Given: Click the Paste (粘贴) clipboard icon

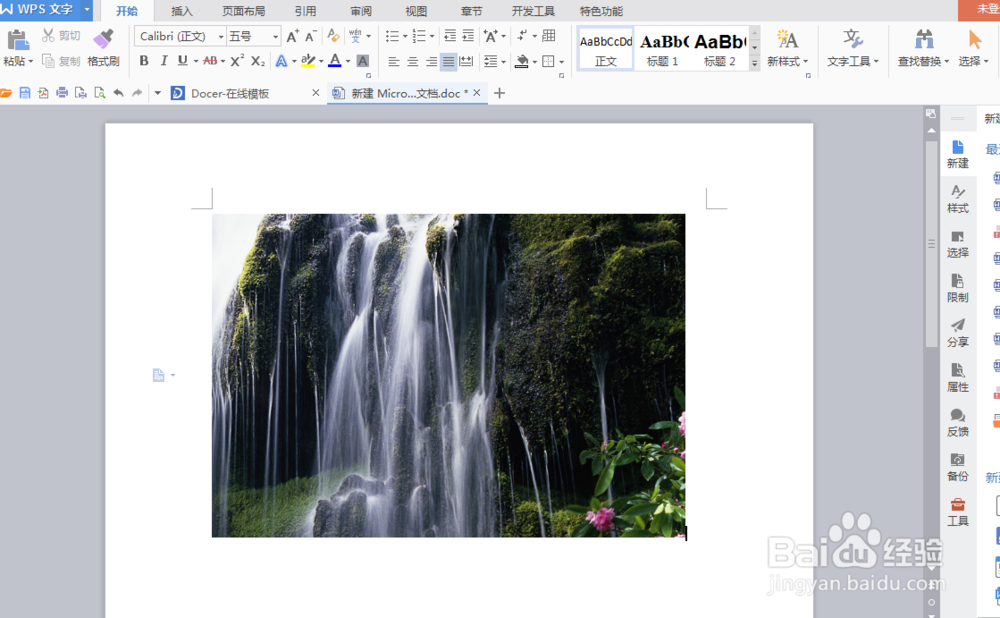Looking at the screenshot, I should coord(18,40).
